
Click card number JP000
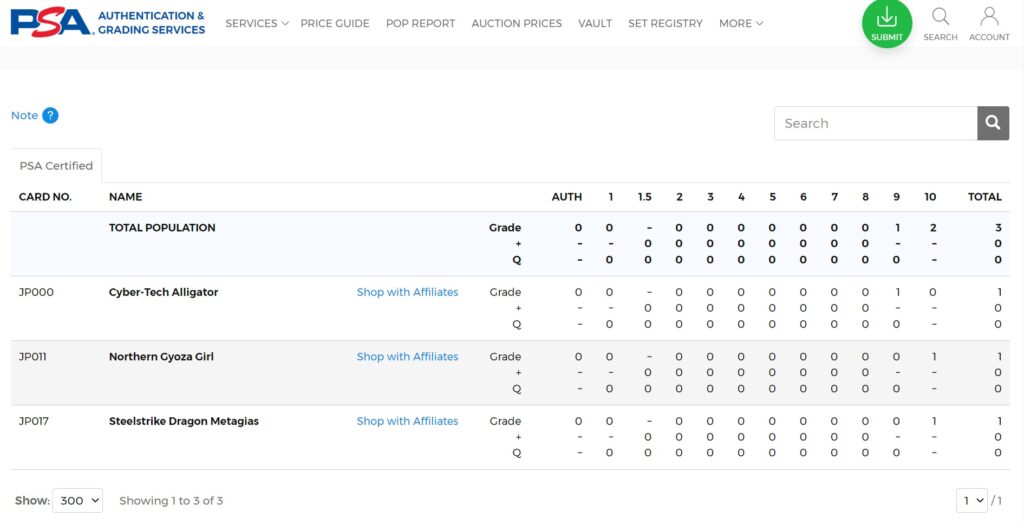(37, 293)
